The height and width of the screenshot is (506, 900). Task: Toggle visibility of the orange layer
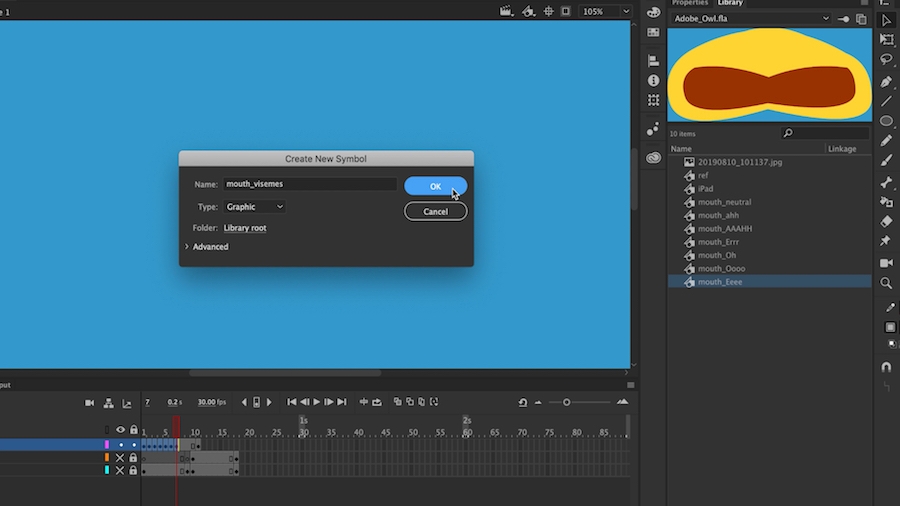[x=120, y=458]
